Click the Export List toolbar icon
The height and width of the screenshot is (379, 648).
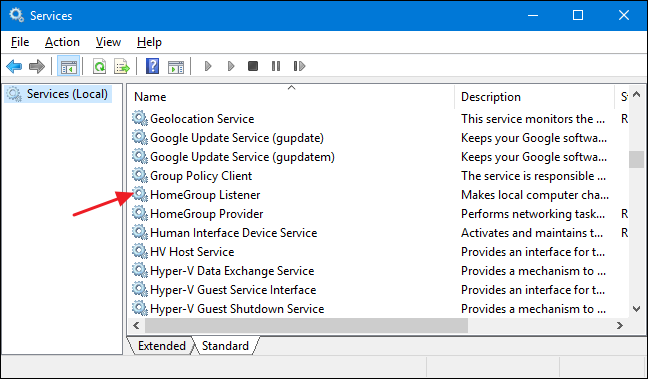(122, 66)
